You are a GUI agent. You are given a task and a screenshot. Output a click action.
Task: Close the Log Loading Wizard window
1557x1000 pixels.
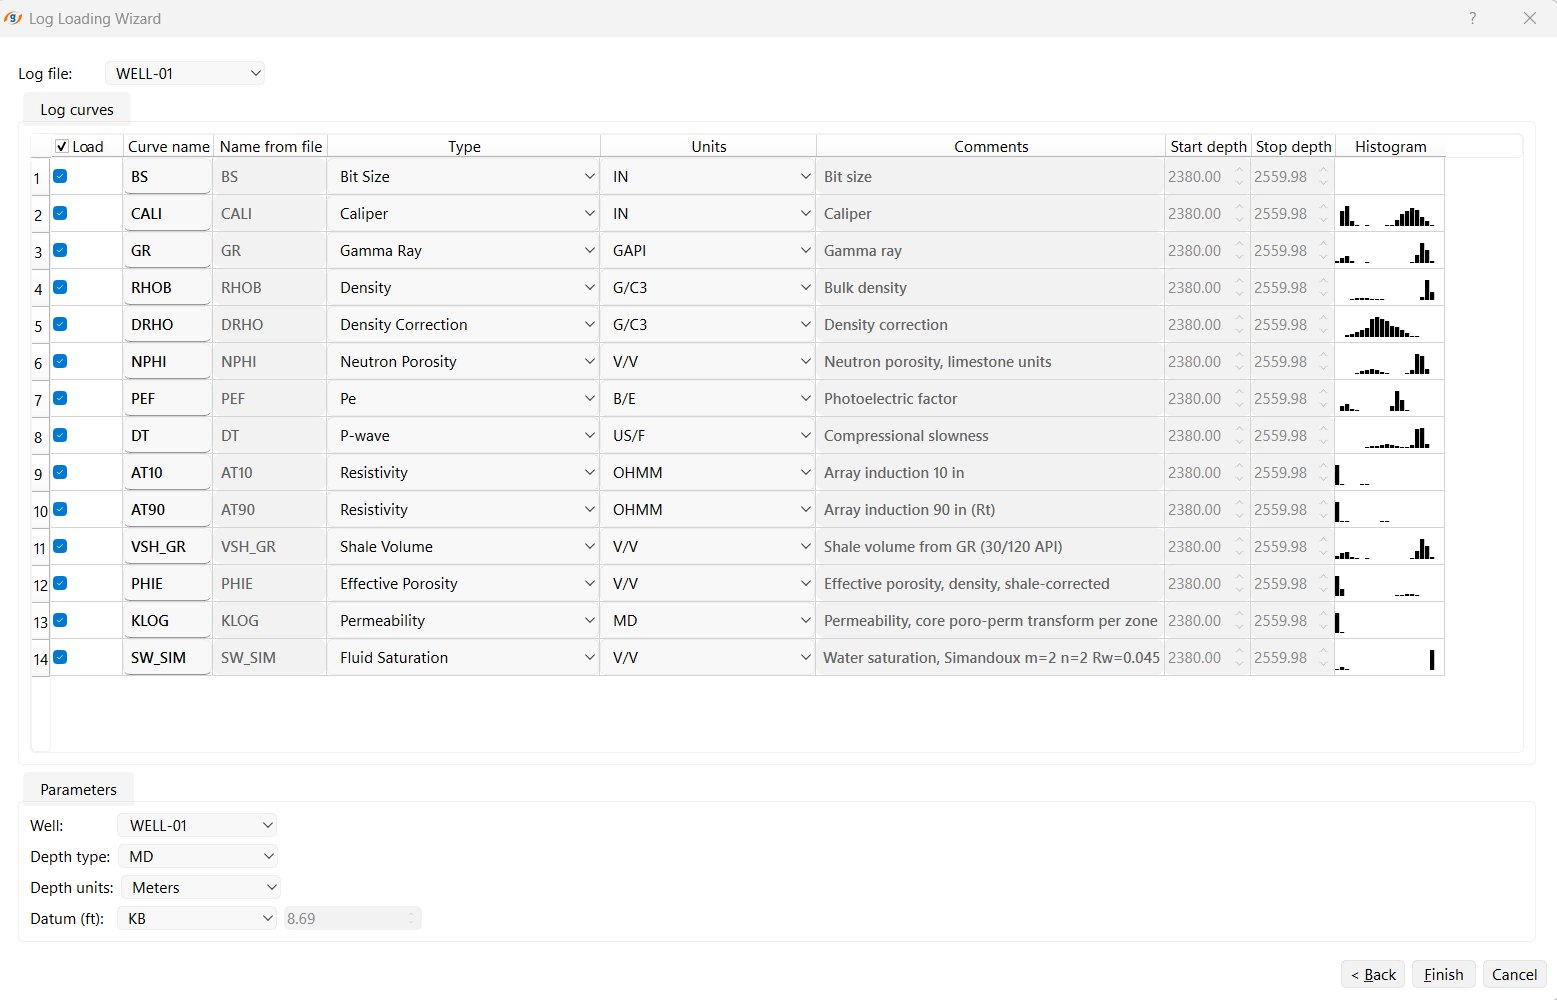tap(1529, 18)
